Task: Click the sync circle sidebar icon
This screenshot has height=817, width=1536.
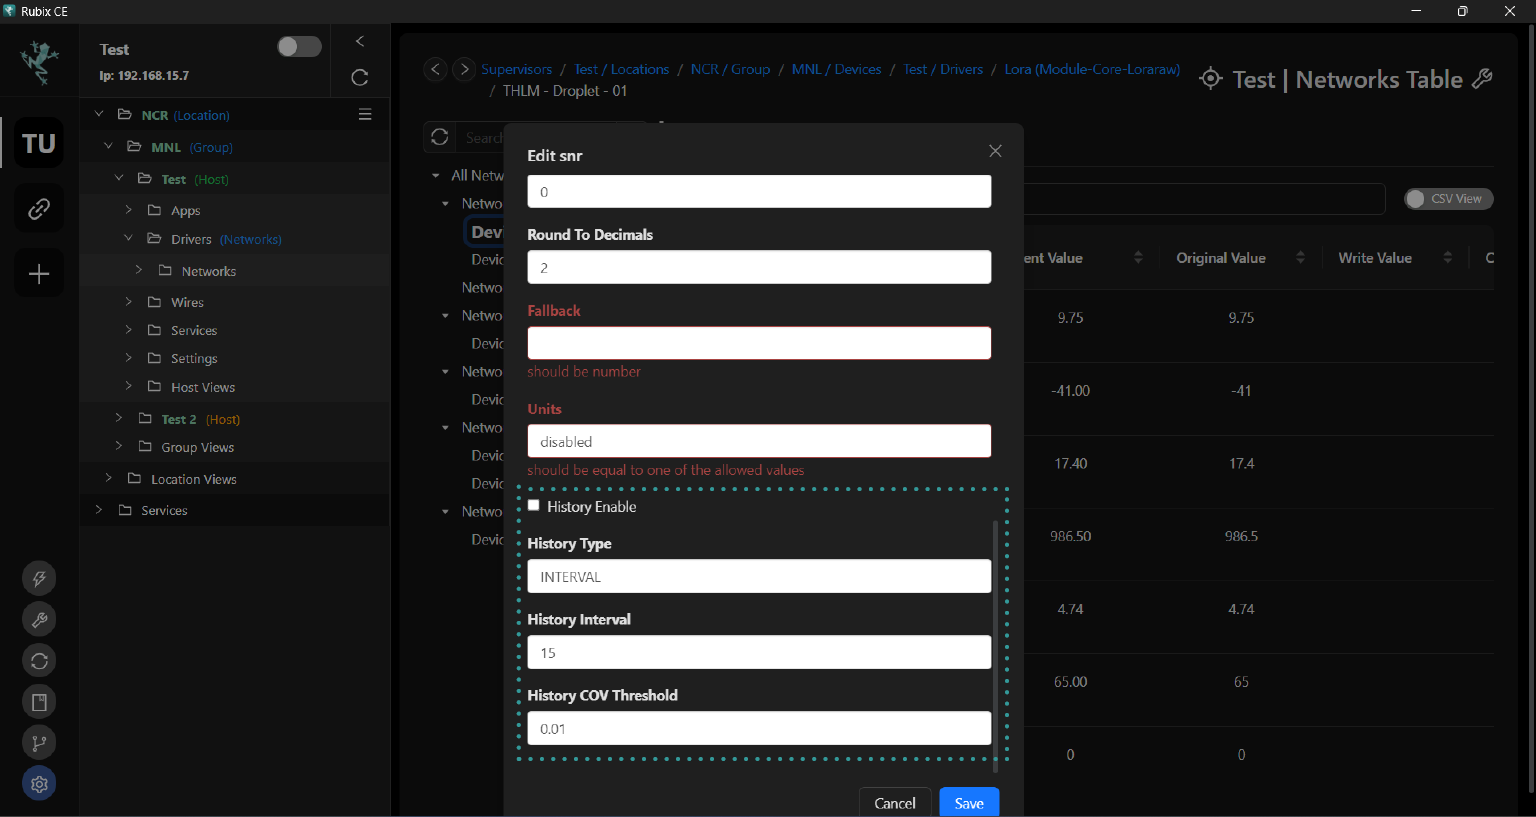Action: click(x=39, y=661)
